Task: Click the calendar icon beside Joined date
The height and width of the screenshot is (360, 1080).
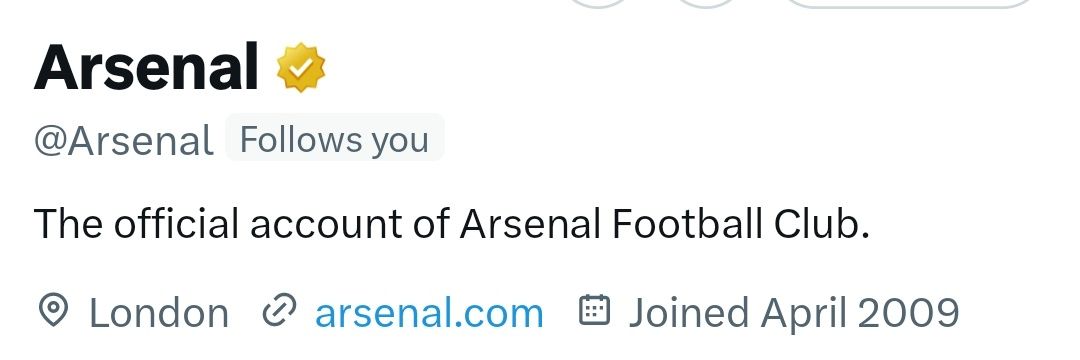Action: pos(594,310)
